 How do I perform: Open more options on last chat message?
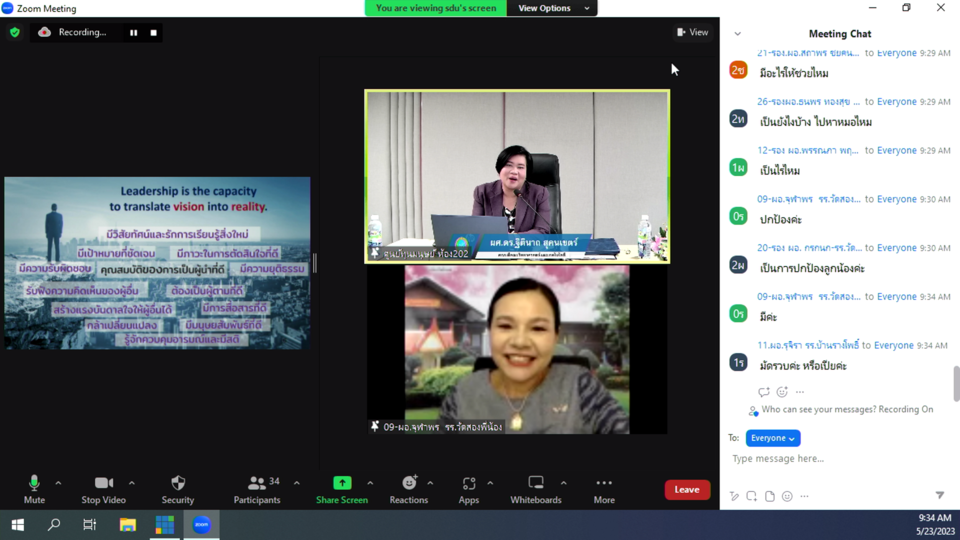tap(800, 392)
